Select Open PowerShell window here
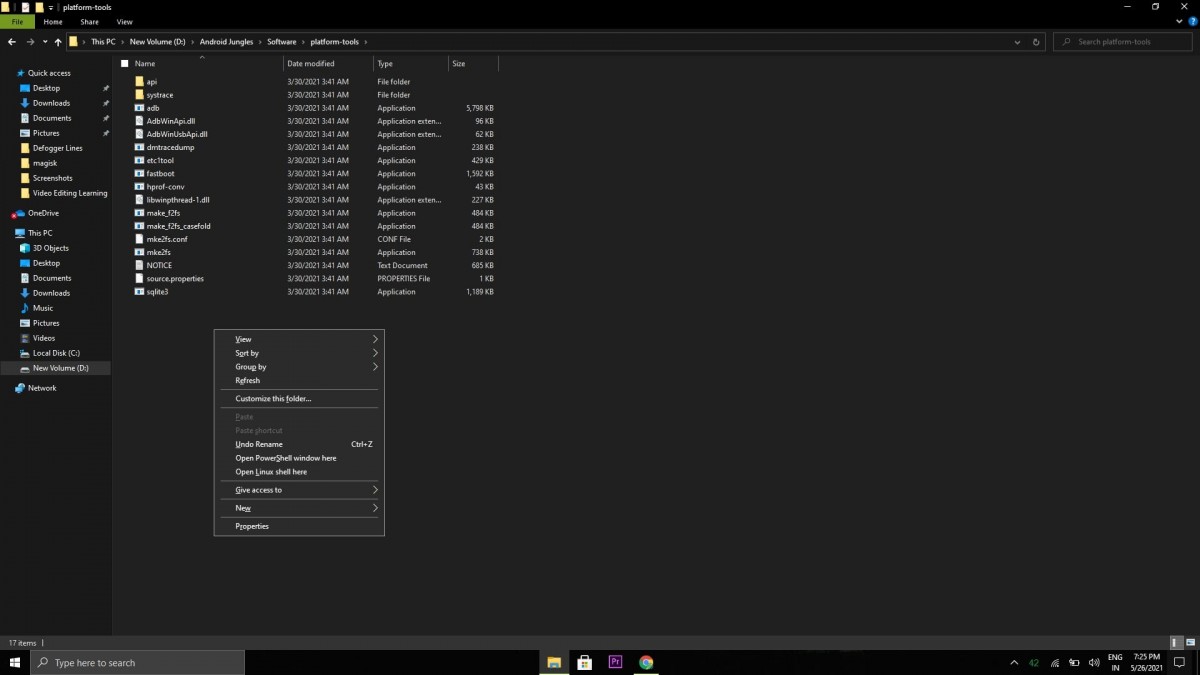This screenshot has width=1200, height=675. (x=286, y=458)
